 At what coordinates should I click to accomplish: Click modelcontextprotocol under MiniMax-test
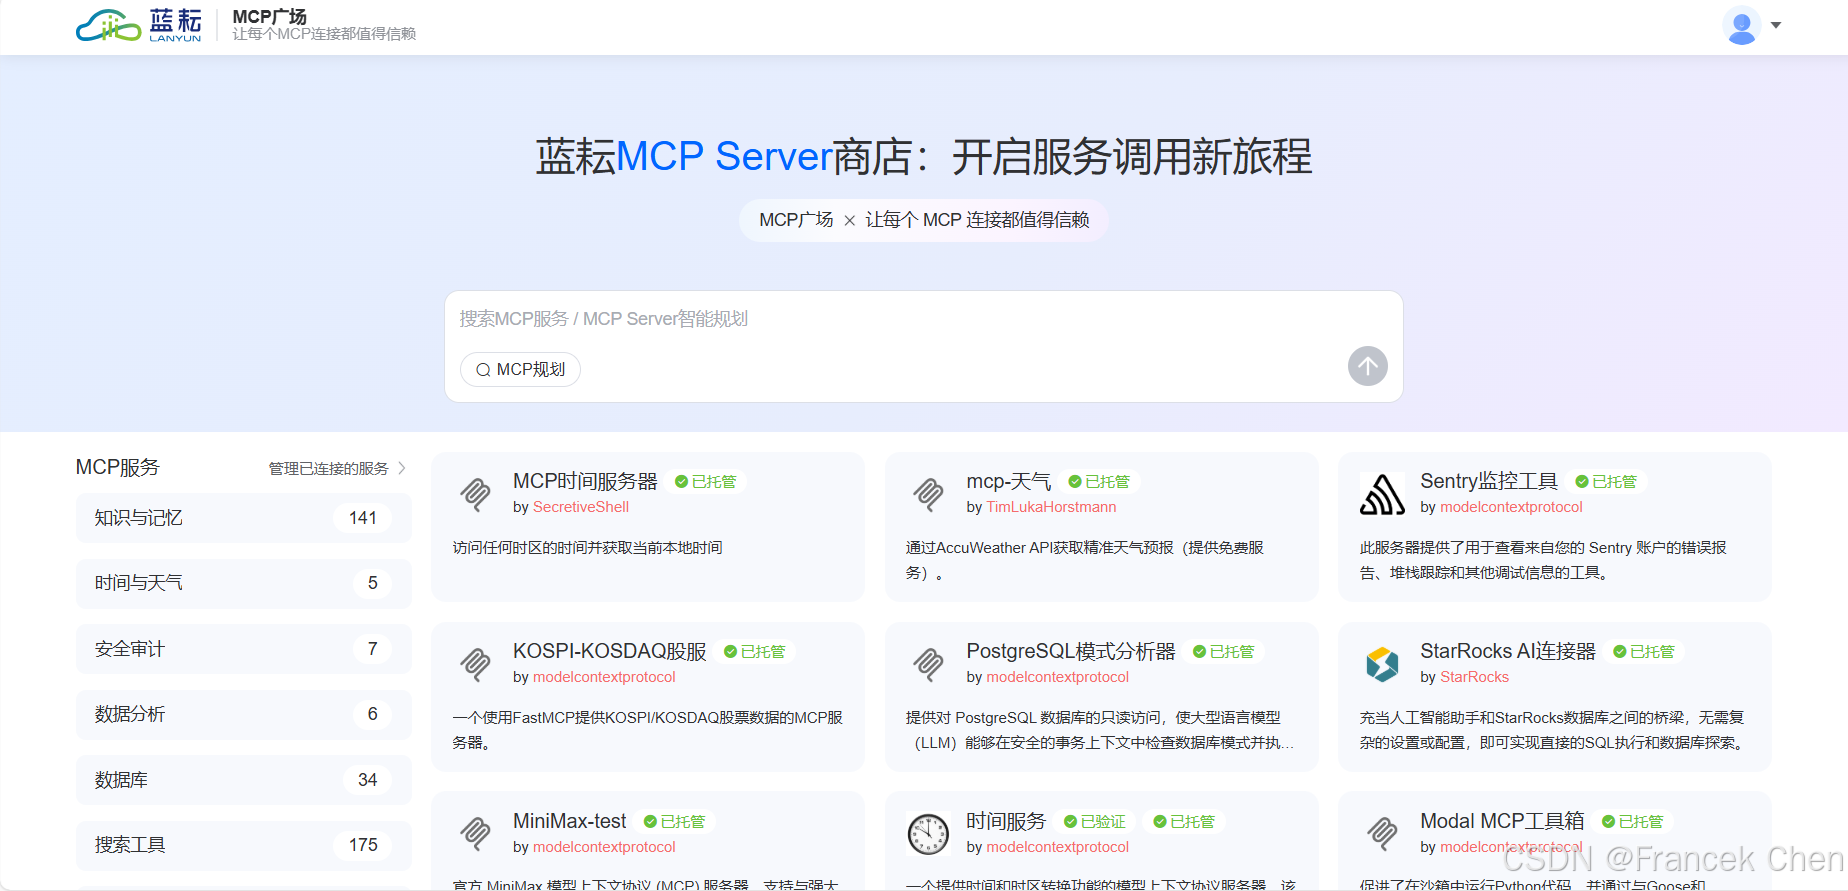coord(604,847)
